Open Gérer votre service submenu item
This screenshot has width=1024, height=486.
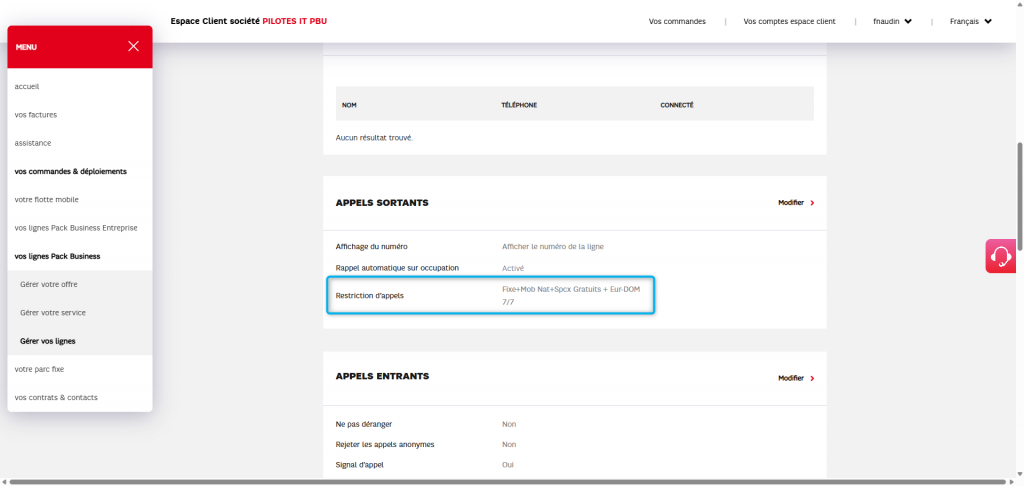tap(53, 313)
